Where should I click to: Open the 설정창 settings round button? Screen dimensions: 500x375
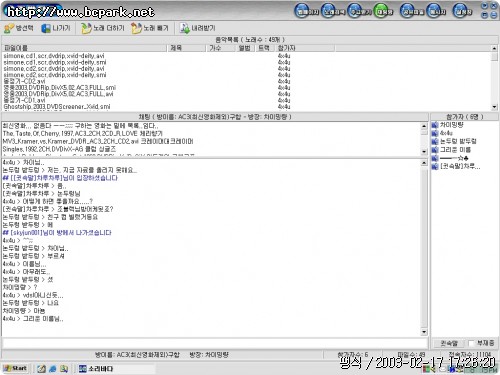pos(462,11)
